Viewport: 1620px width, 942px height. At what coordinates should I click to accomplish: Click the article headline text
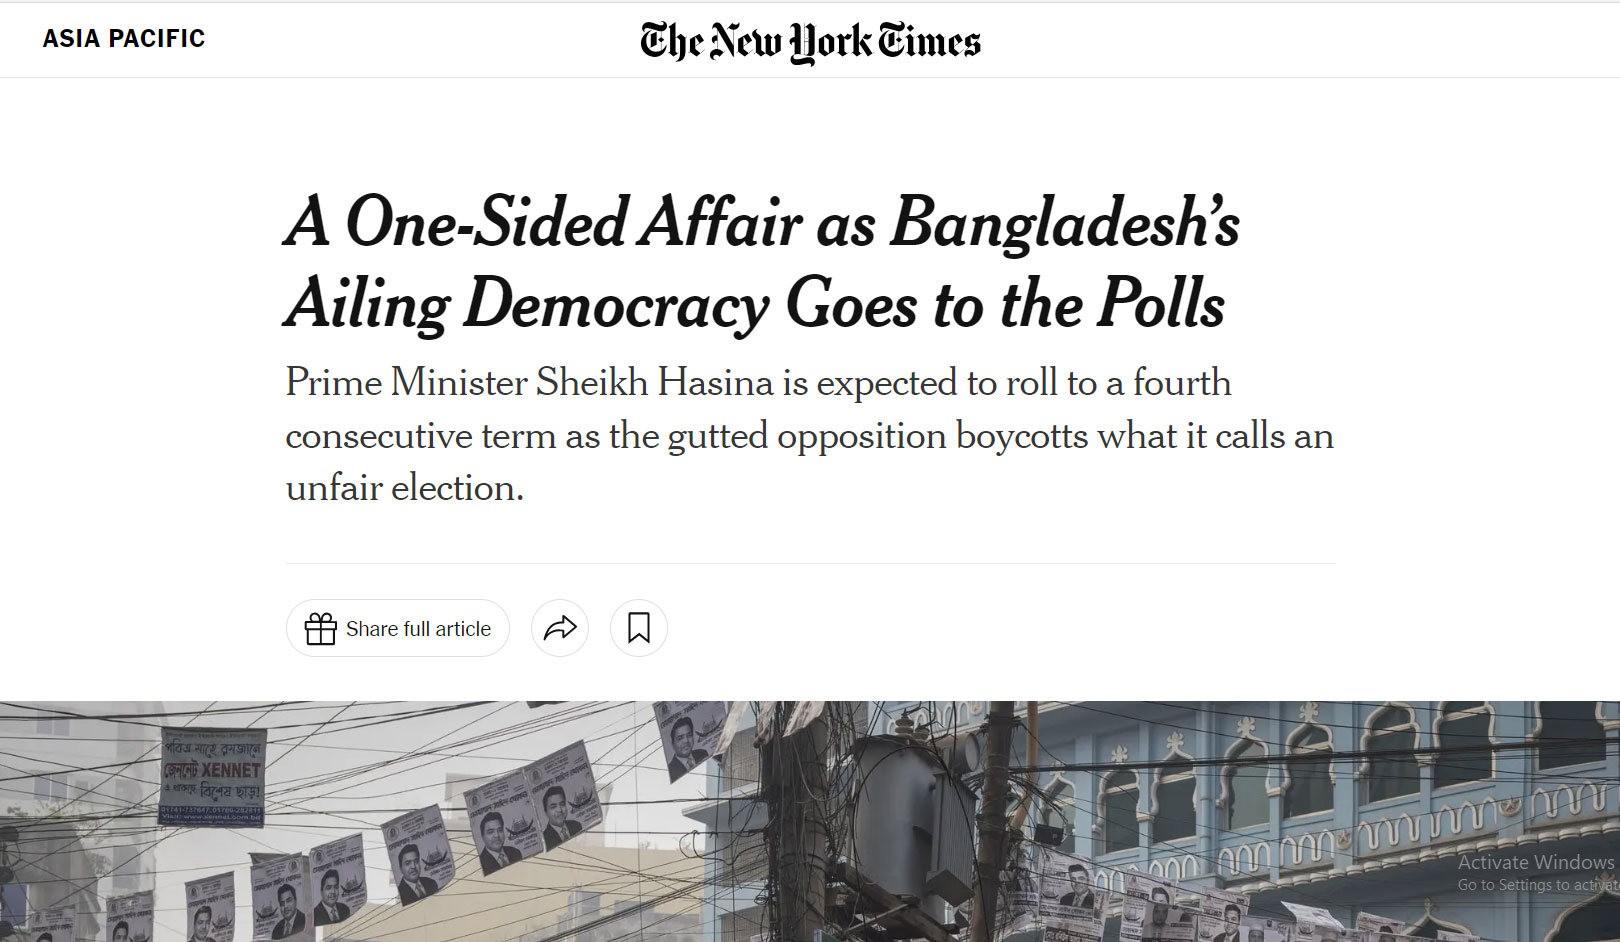point(762,263)
